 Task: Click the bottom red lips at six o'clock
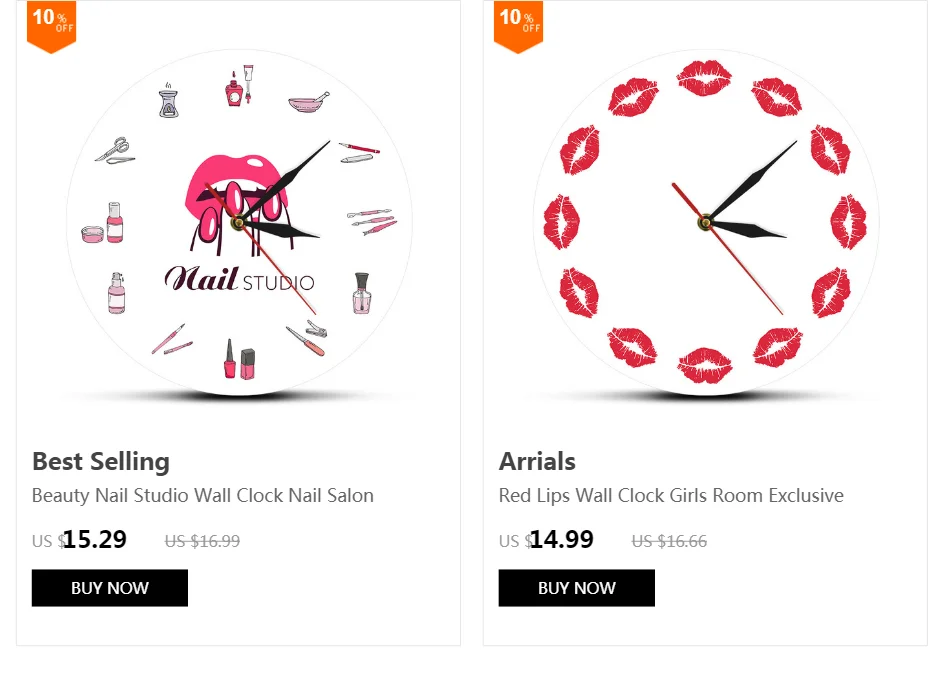(x=705, y=365)
